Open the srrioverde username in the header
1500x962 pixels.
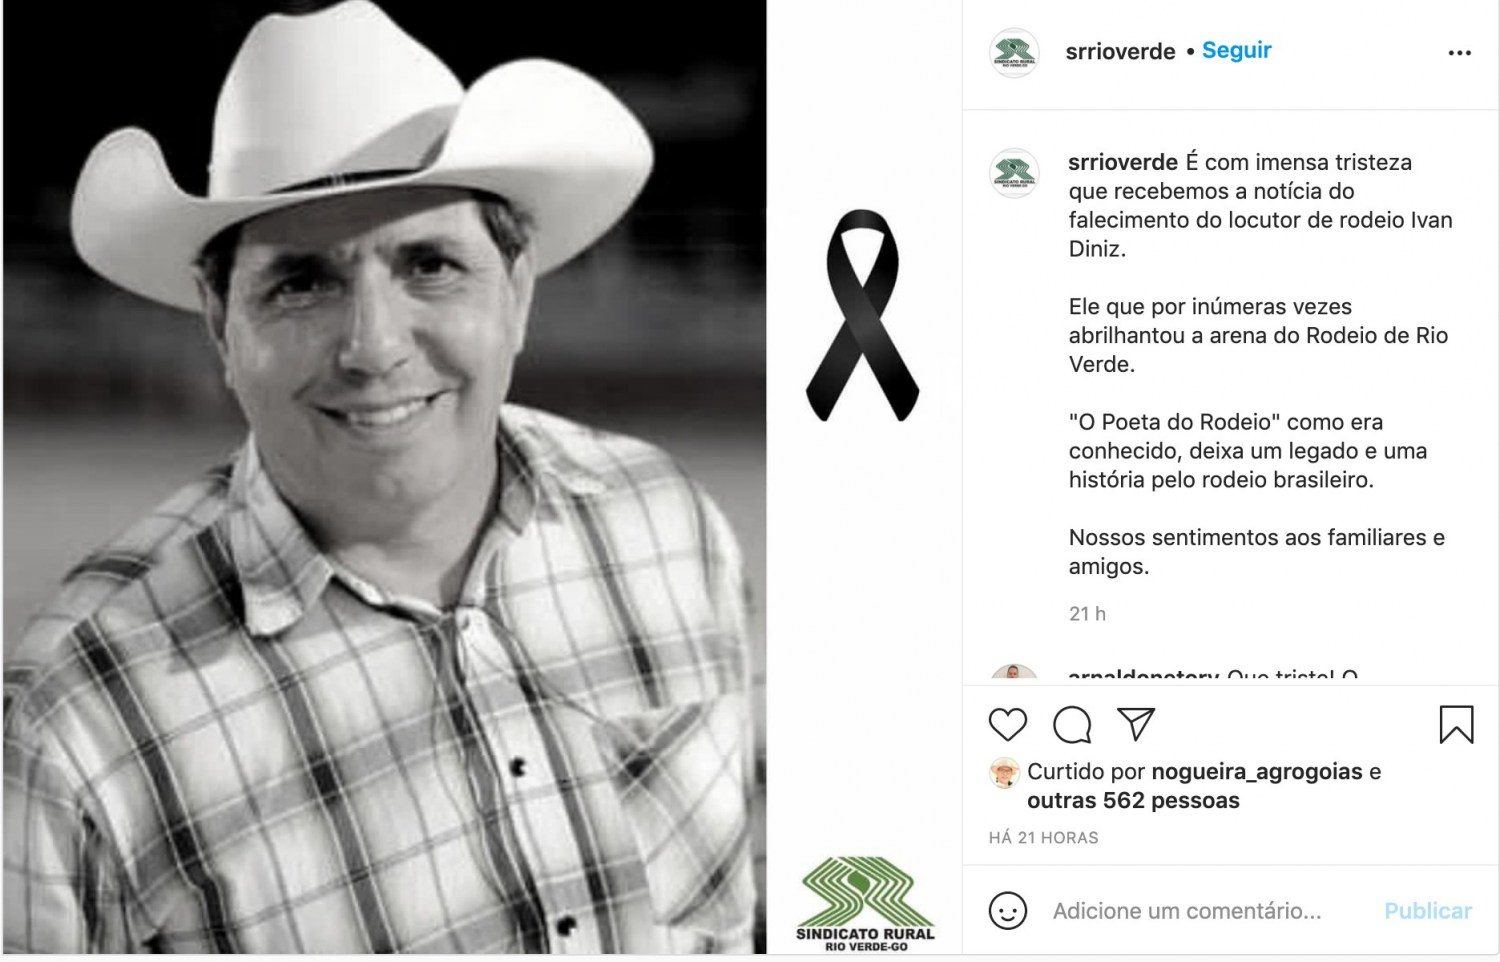pos(1120,51)
